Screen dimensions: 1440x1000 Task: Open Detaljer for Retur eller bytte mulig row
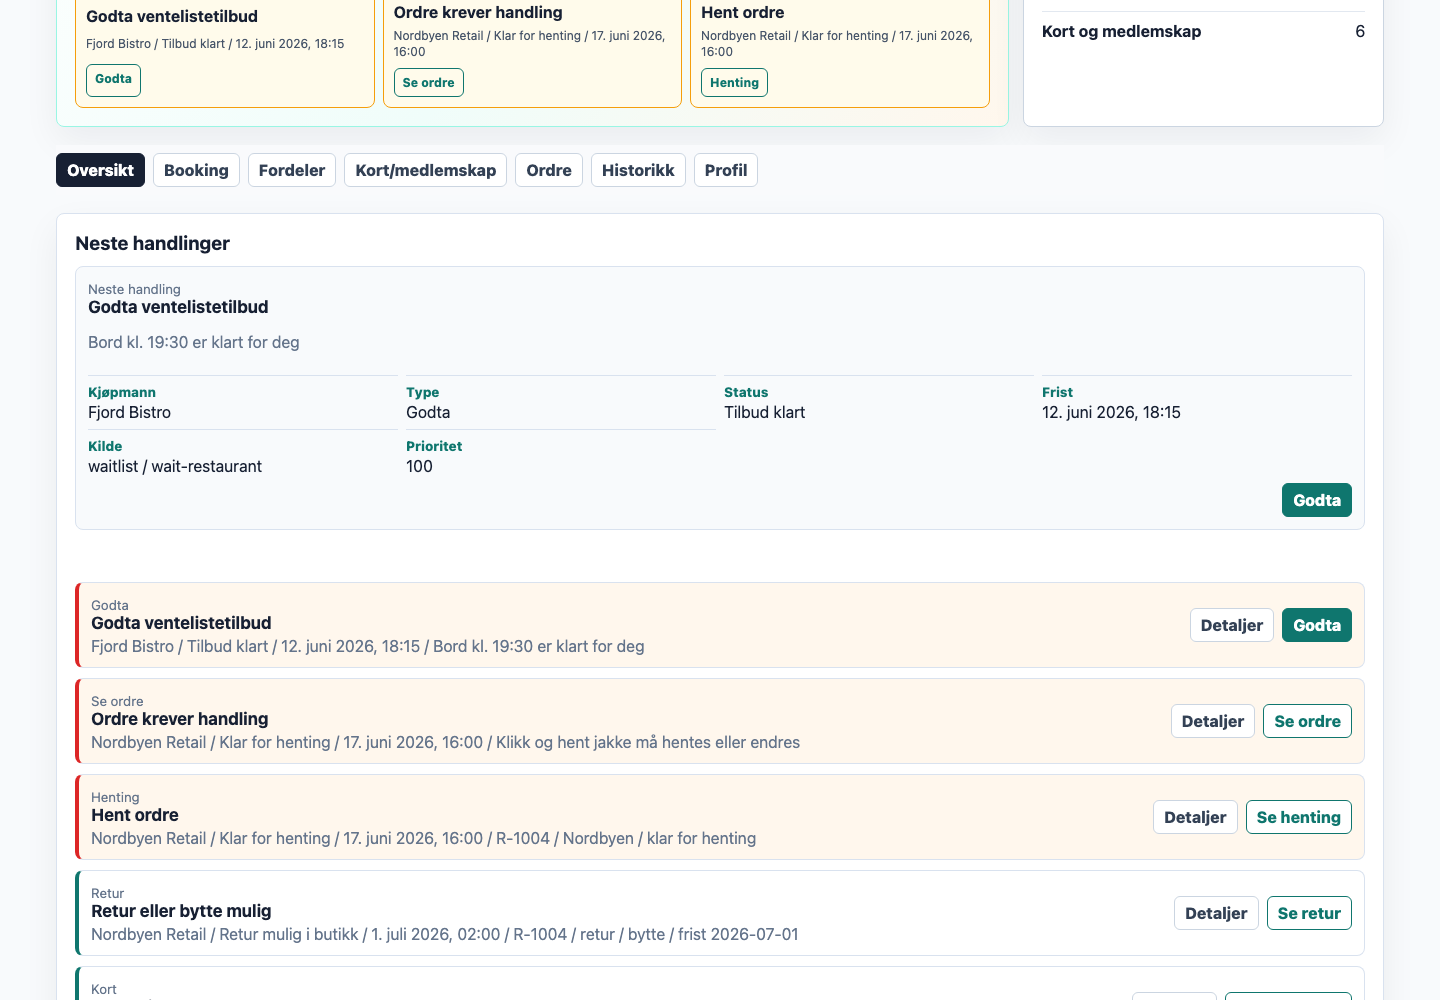[x=1216, y=913]
